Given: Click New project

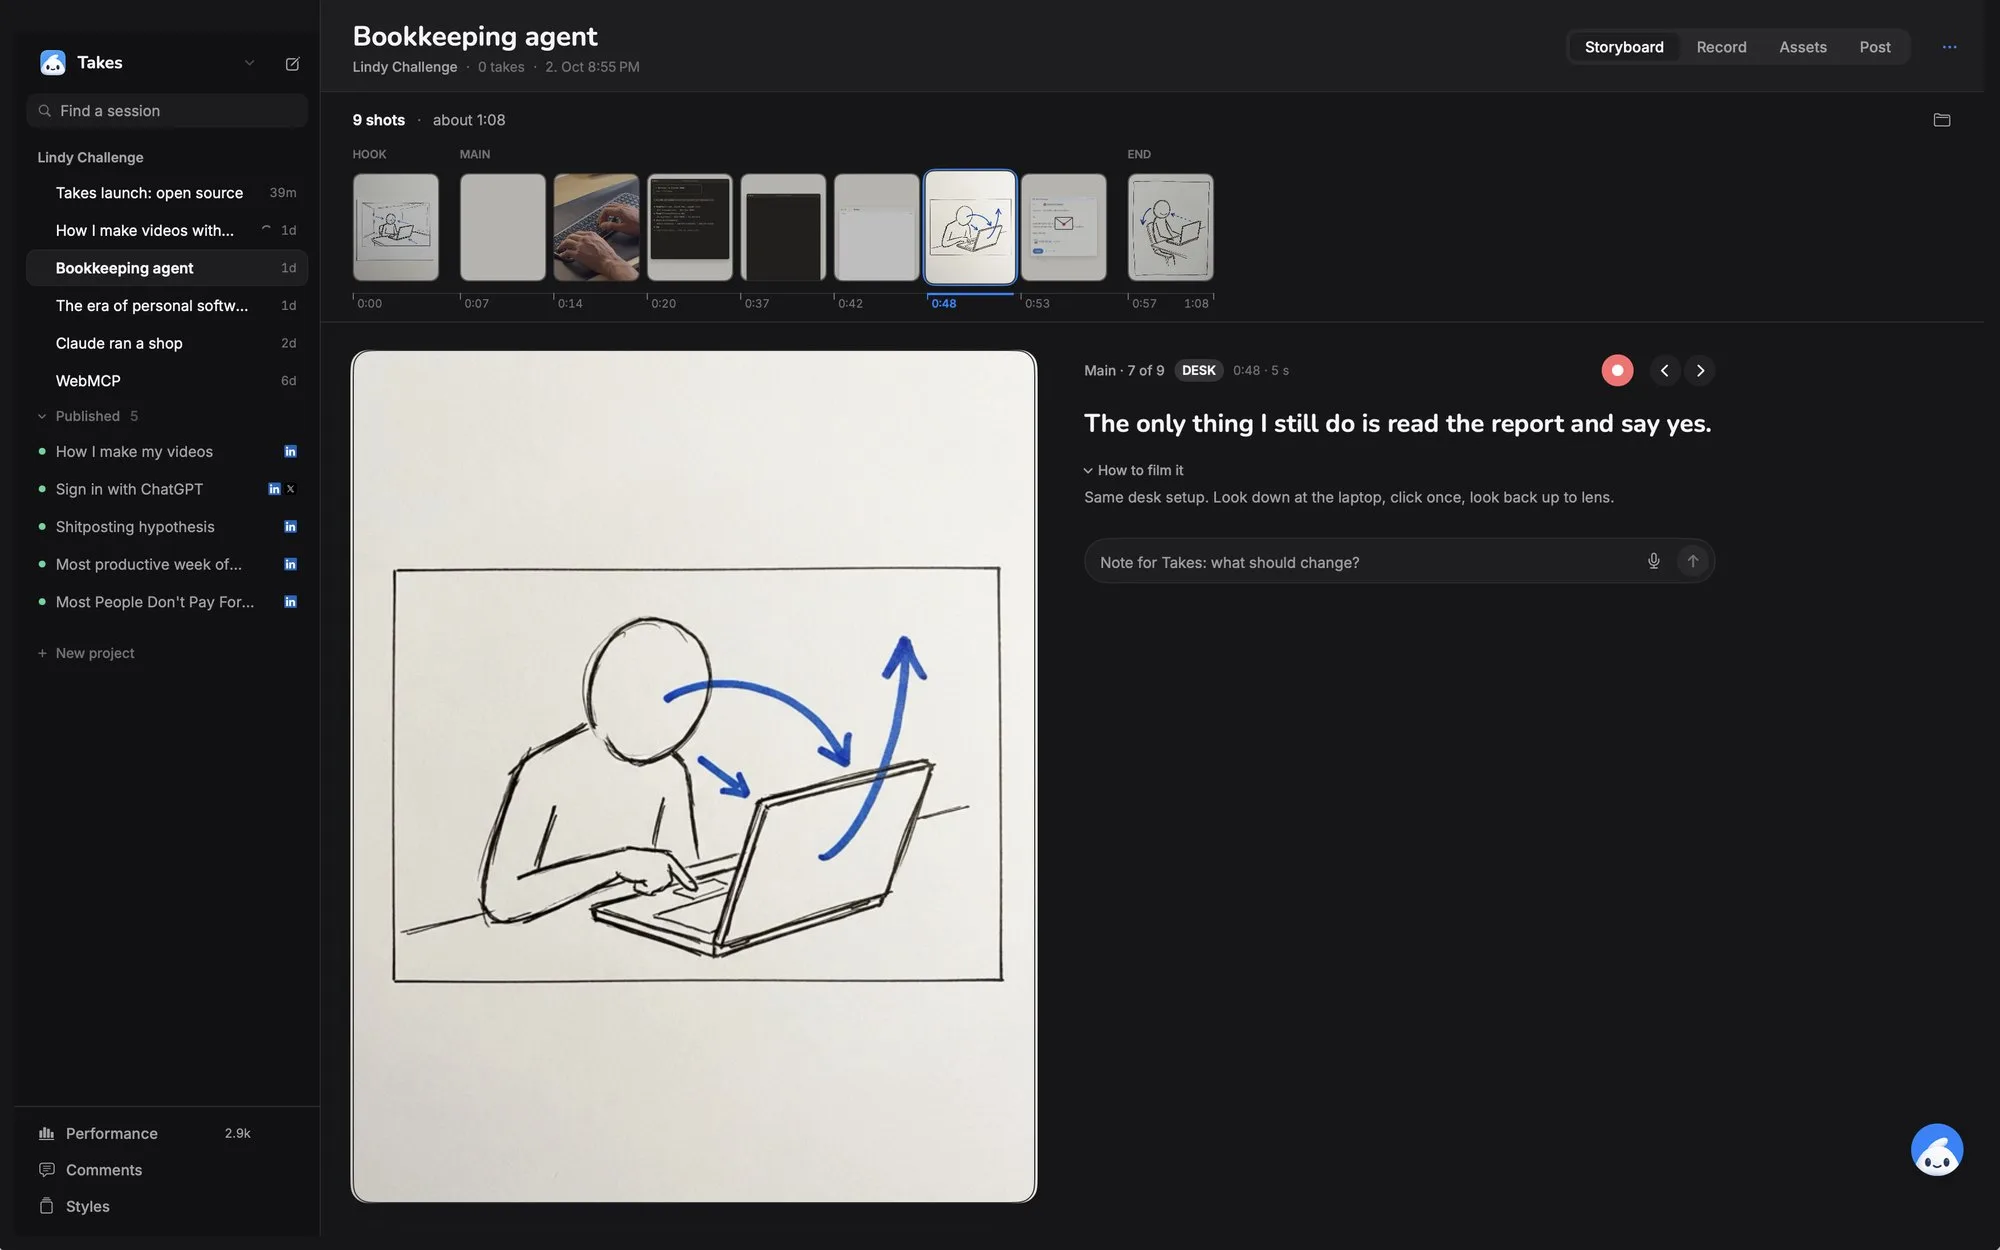Looking at the screenshot, I should point(86,653).
